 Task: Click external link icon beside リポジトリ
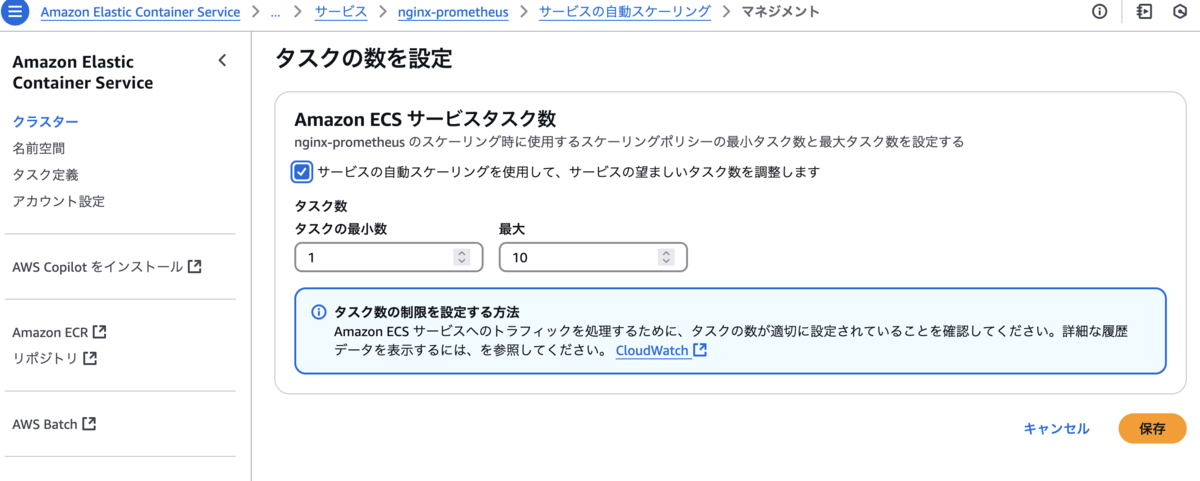(90, 357)
